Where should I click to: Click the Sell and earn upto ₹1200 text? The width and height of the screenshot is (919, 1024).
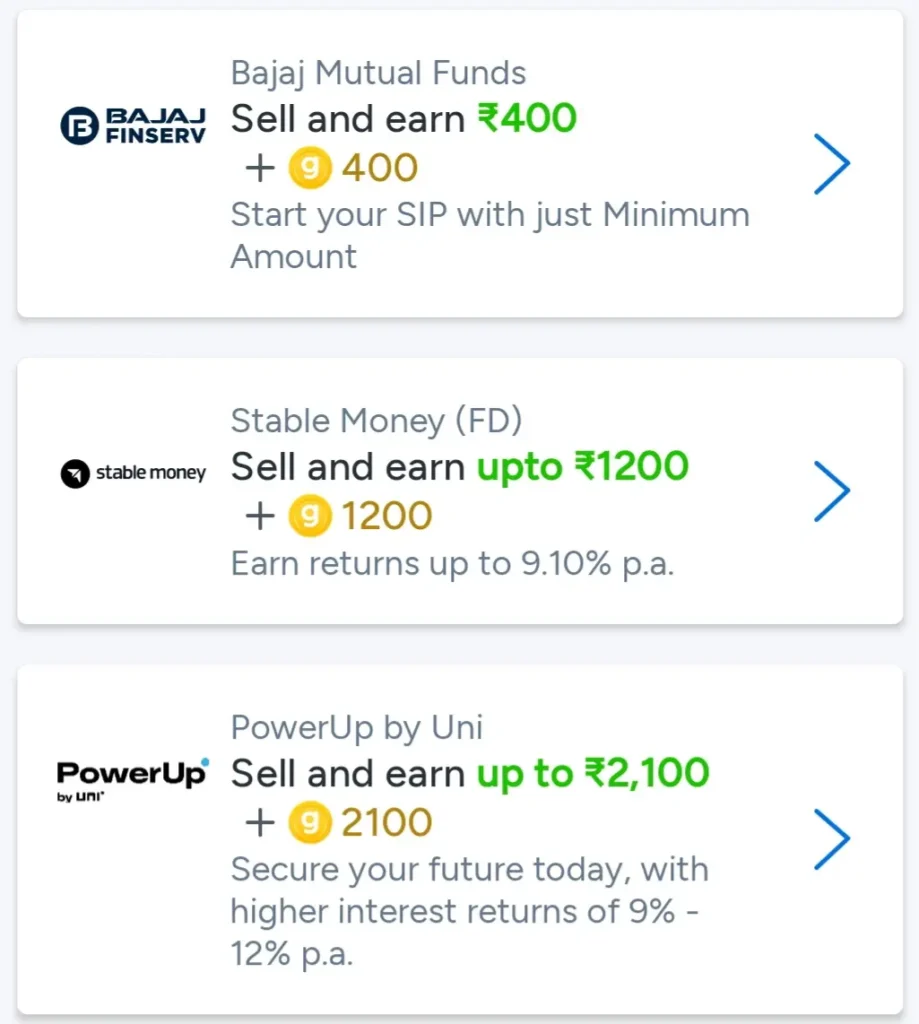tap(458, 466)
